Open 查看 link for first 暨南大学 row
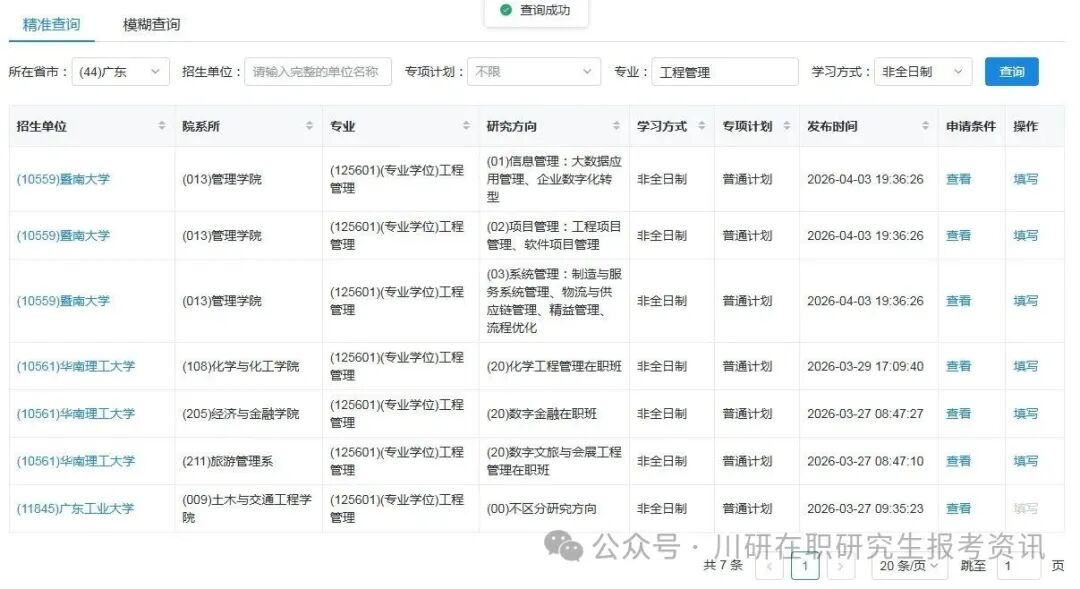This screenshot has height=589, width=1080. coord(958,178)
